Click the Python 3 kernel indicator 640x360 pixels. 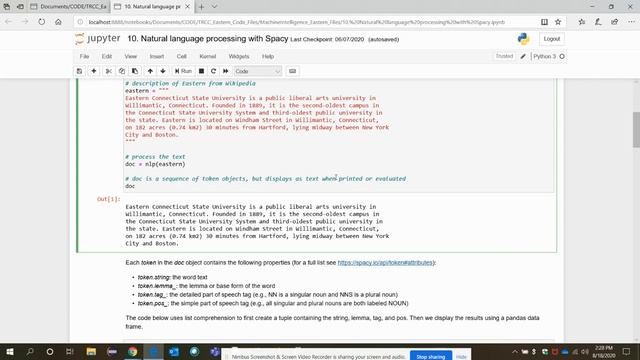(548, 56)
